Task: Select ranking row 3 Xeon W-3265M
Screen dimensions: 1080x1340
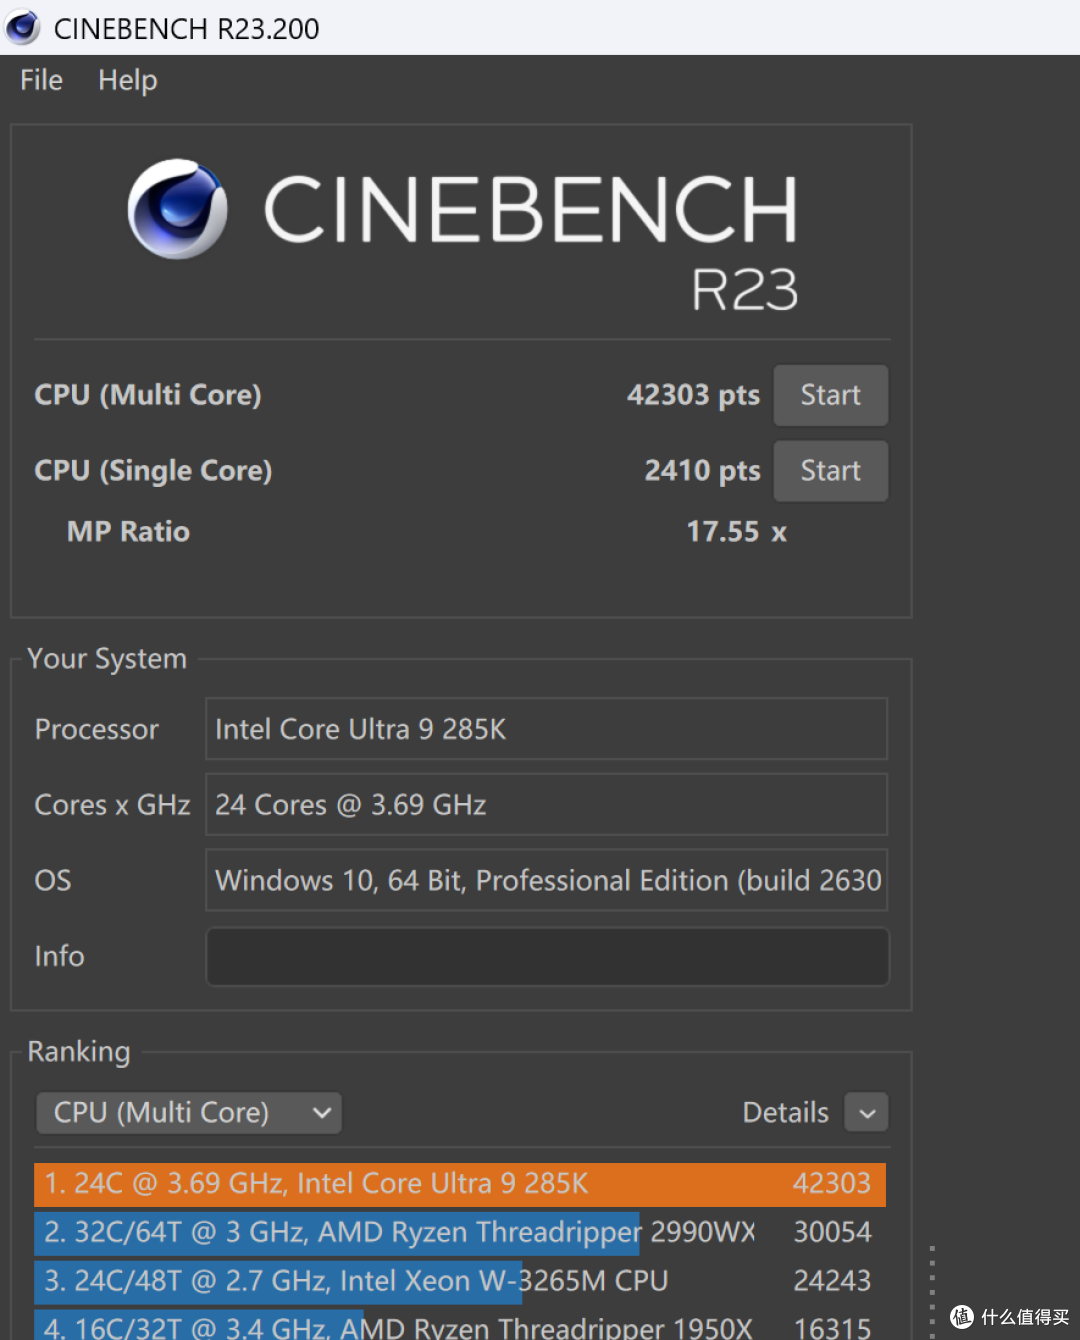Action: (x=460, y=1281)
